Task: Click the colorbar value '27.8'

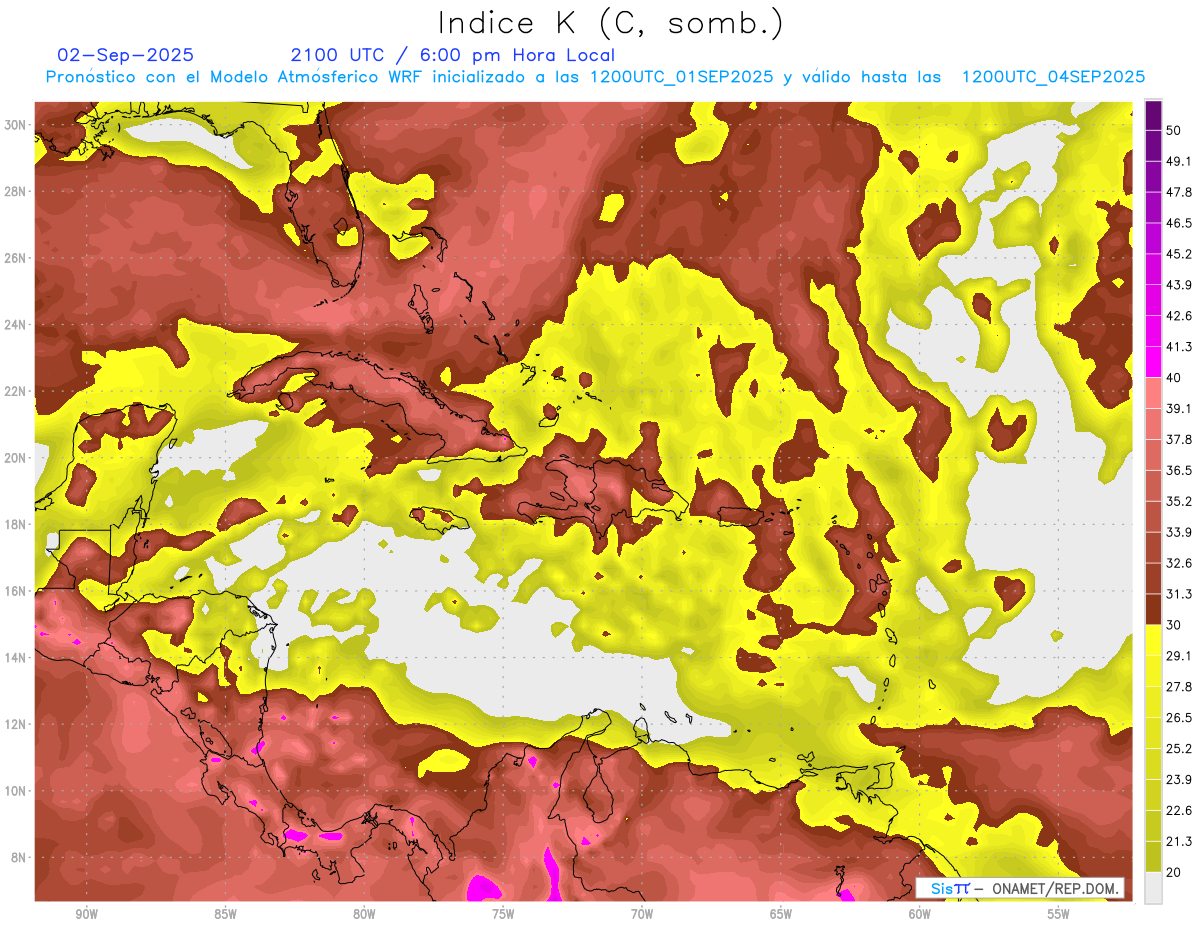Action: (1179, 687)
